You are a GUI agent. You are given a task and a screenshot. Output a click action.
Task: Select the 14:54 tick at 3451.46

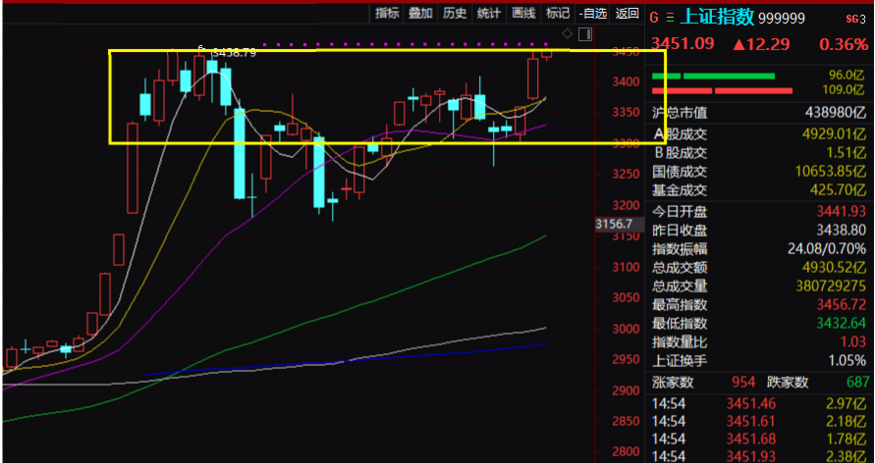[759, 403]
